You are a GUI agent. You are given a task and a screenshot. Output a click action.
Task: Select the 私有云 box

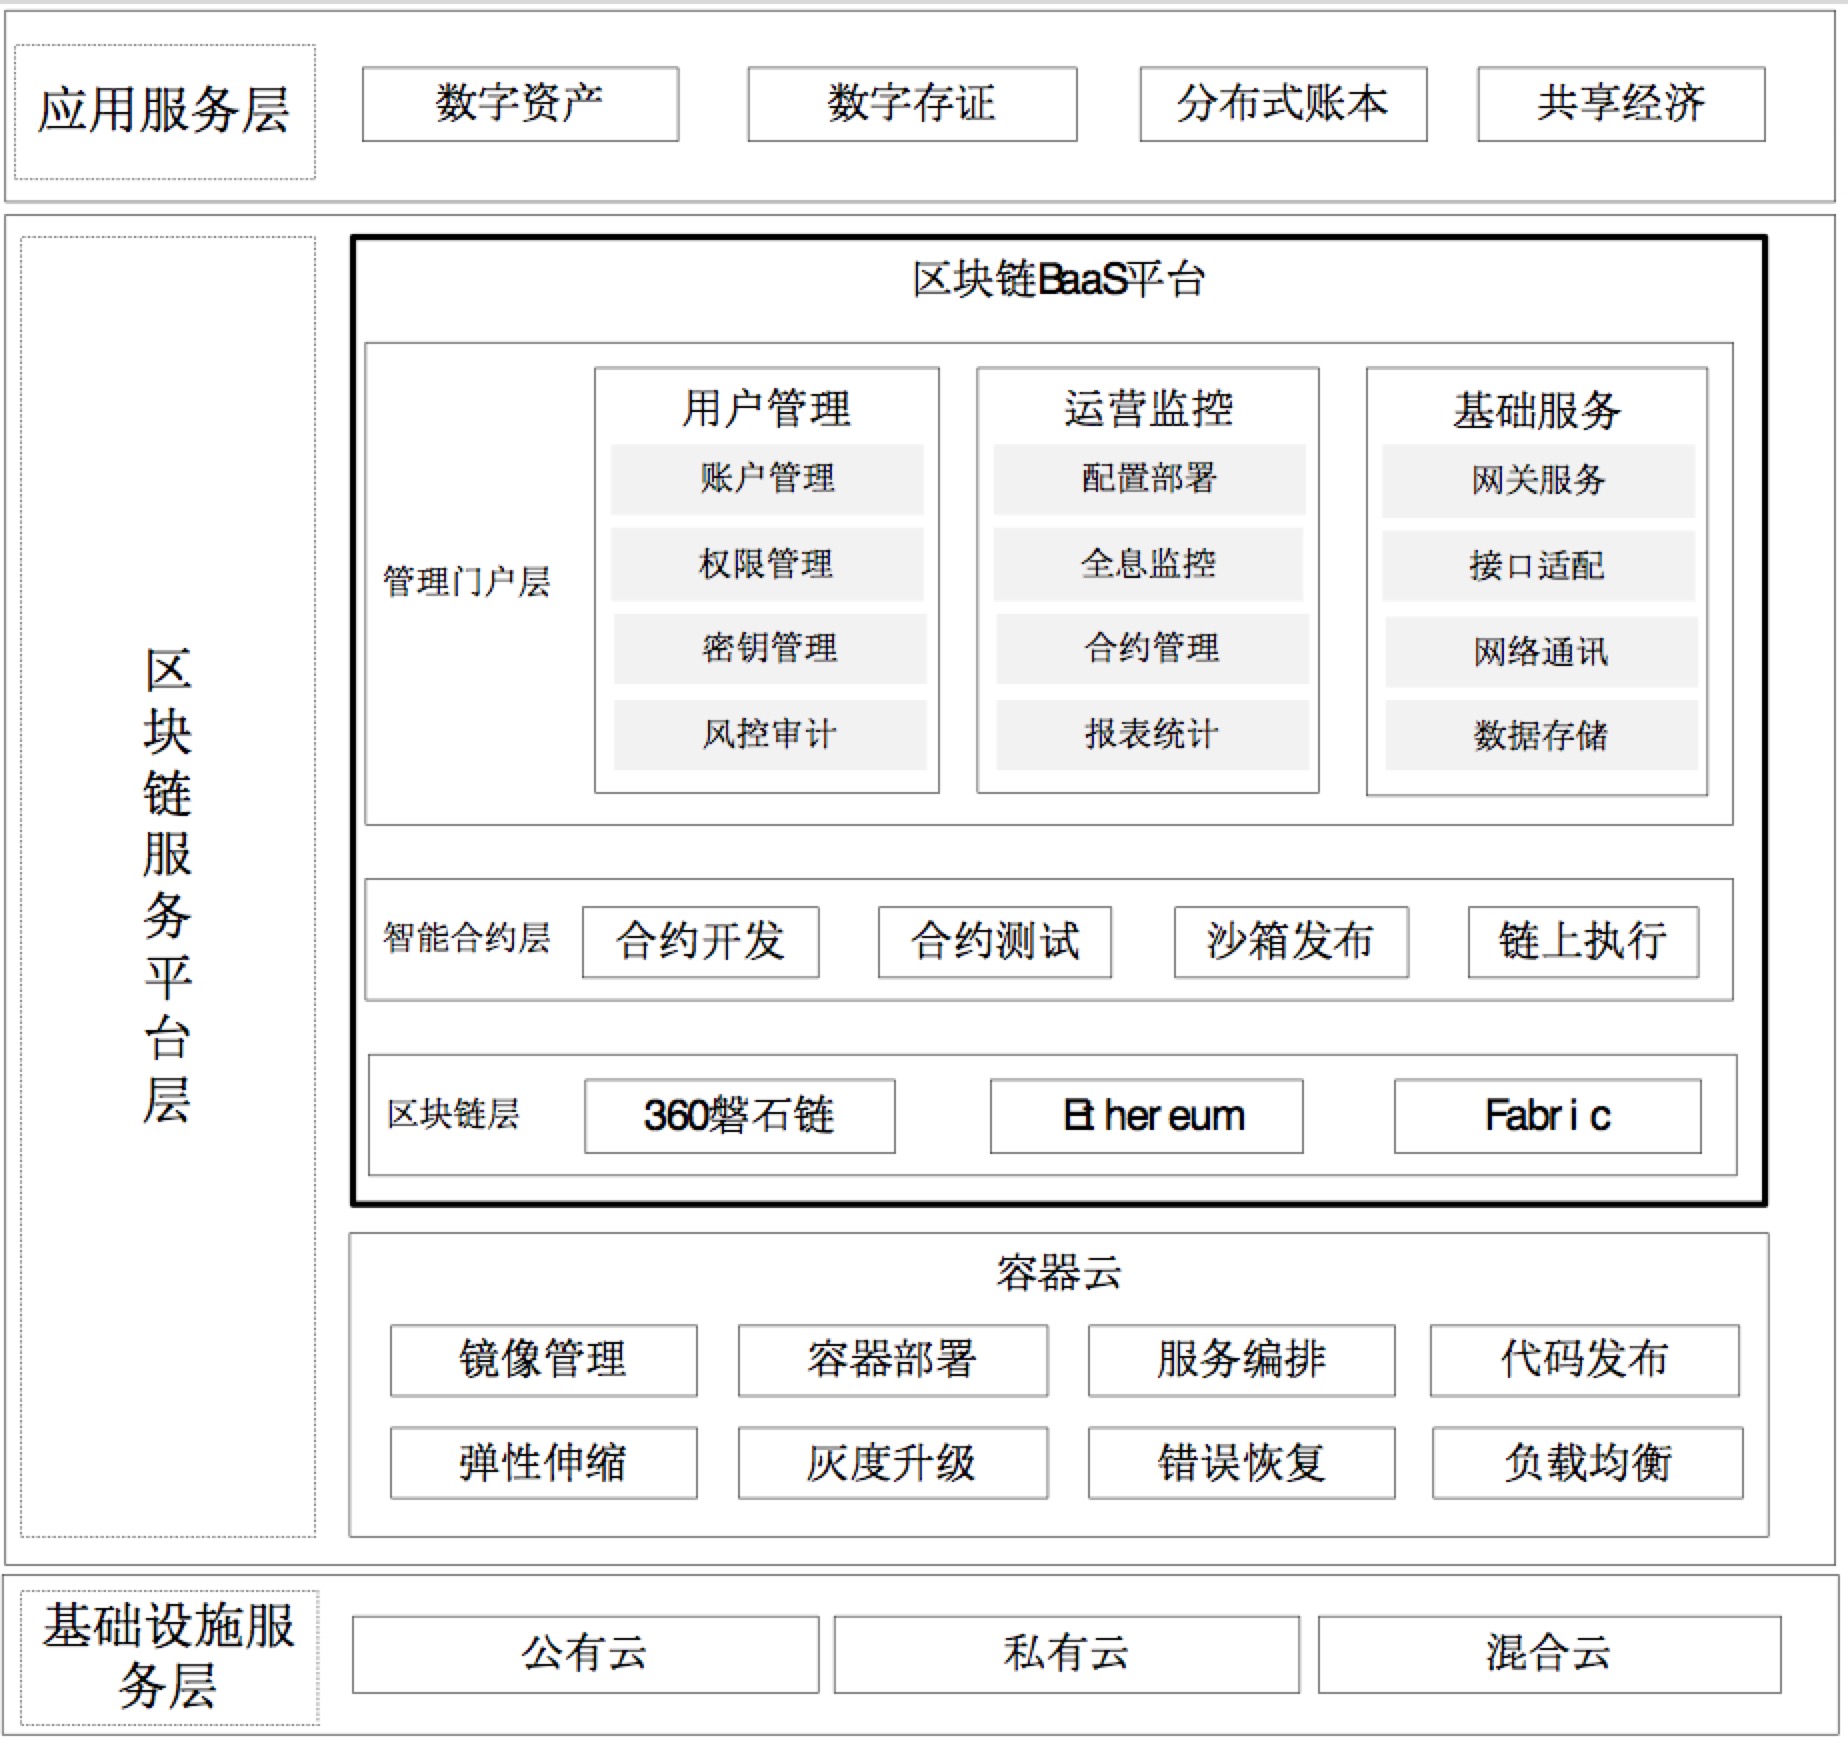pos(1067,1655)
